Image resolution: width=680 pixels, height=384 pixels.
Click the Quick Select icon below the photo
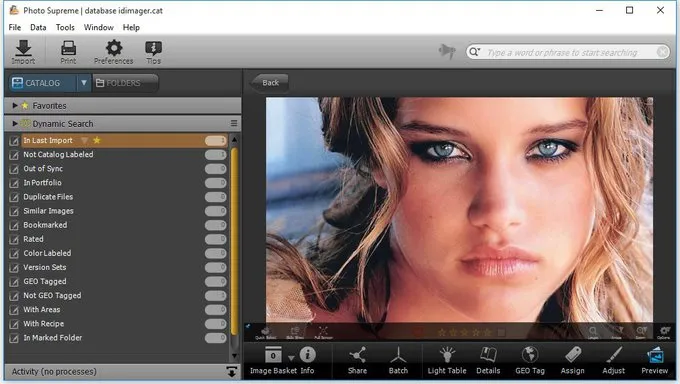tap(265, 331)
